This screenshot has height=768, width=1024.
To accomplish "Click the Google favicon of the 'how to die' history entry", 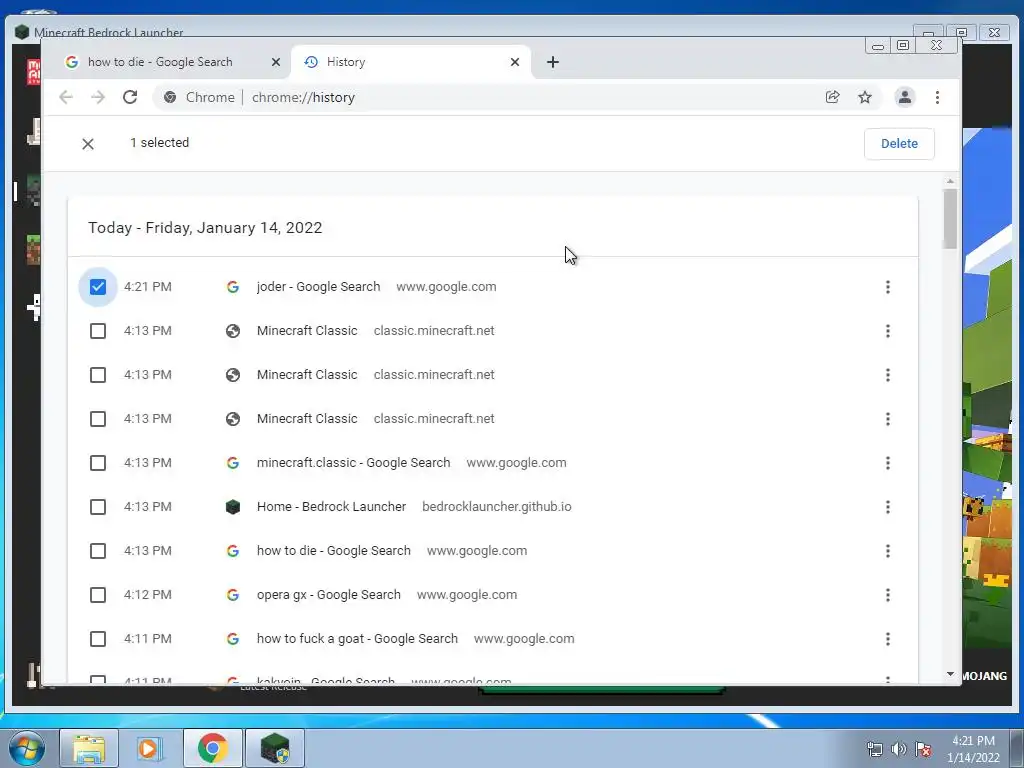I will click(232, 551).
